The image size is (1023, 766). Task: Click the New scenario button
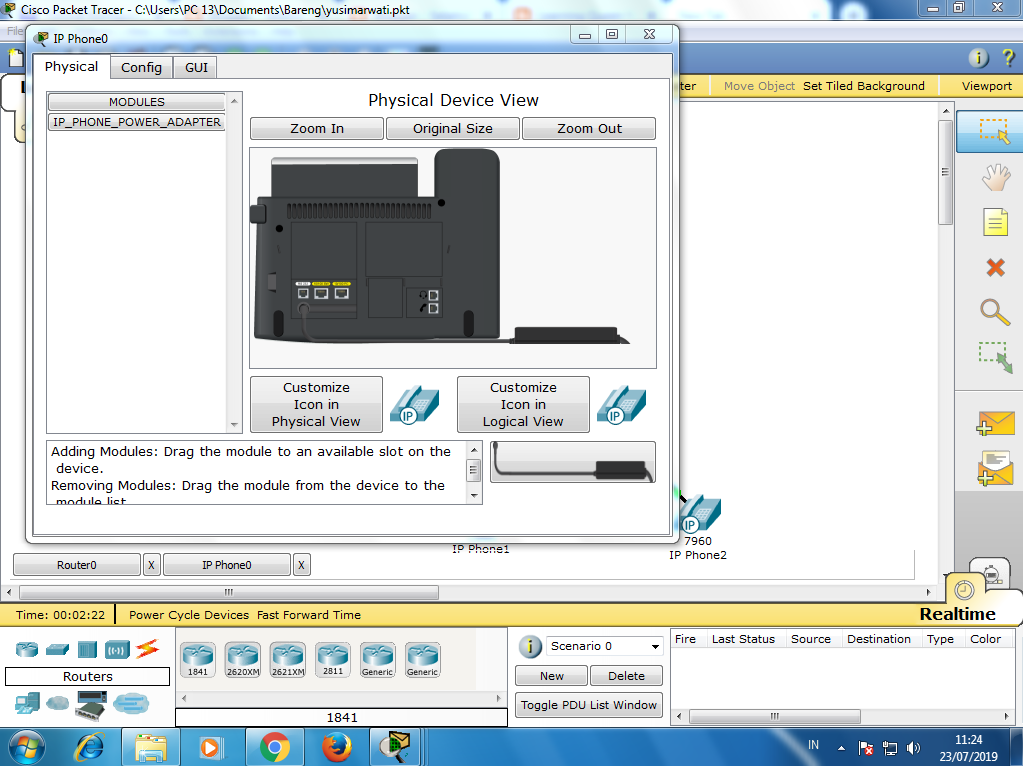point(551,676)
